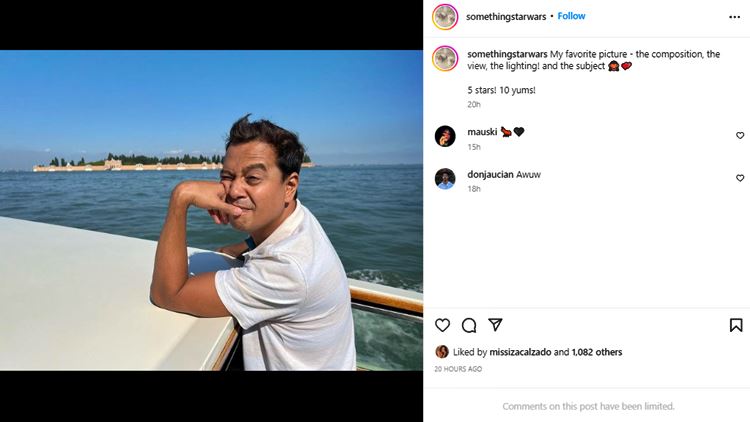Open donjaucian's profile avatar
Image resolution: width=750 pixels, height=422 pixels.
point(445,178)
